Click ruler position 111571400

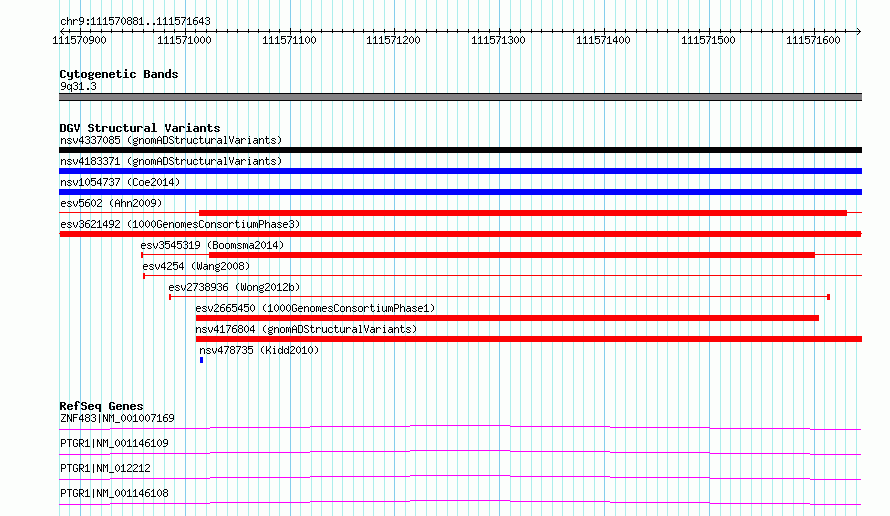point(603,40)
